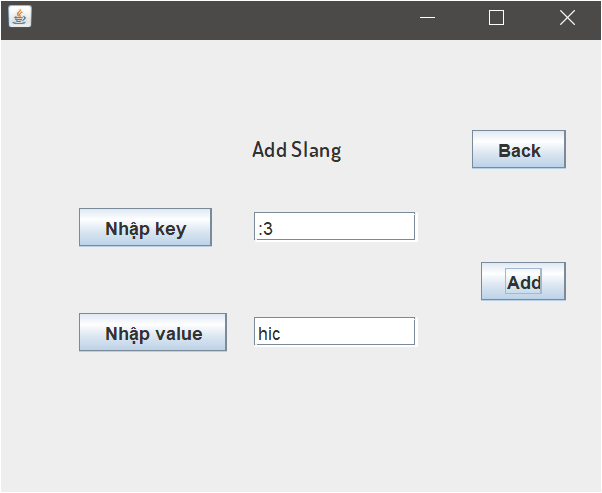Click the "Add Slang" heading text
Viewport: 602px width, 493px height.
tap(297, 150)
